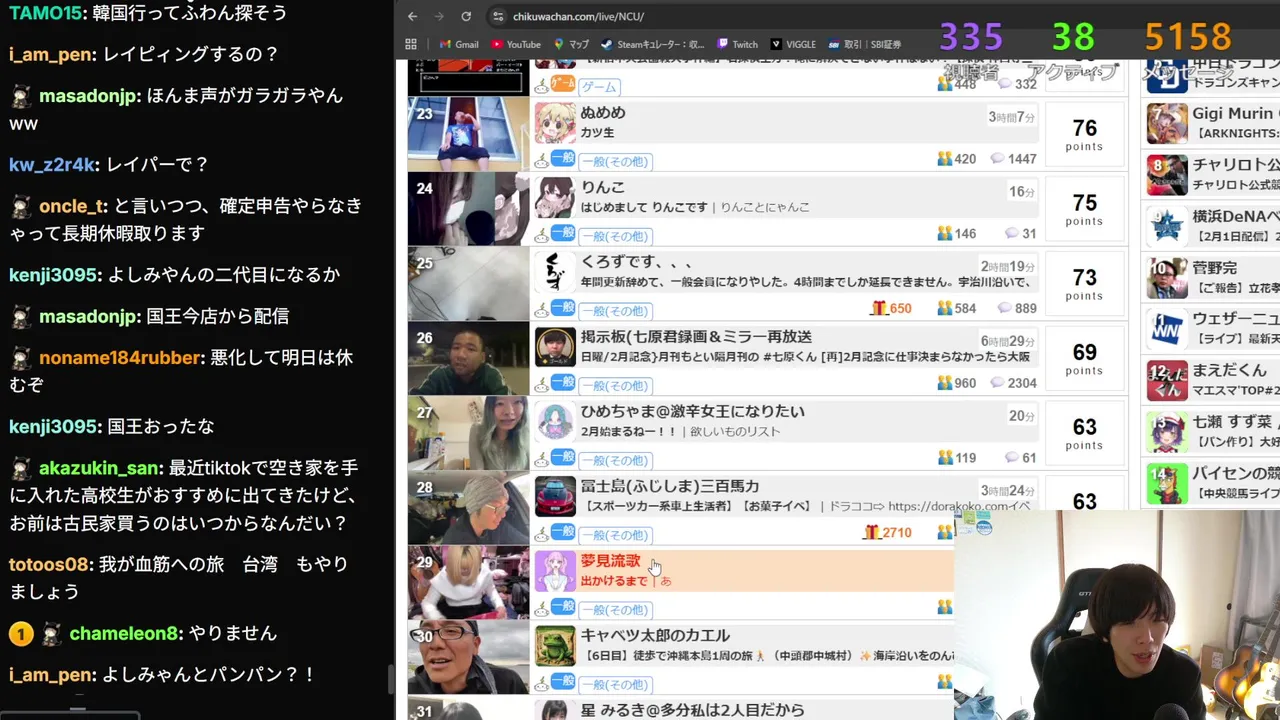Open rank 24 りんこ stream thumbnail

point(468,208)
